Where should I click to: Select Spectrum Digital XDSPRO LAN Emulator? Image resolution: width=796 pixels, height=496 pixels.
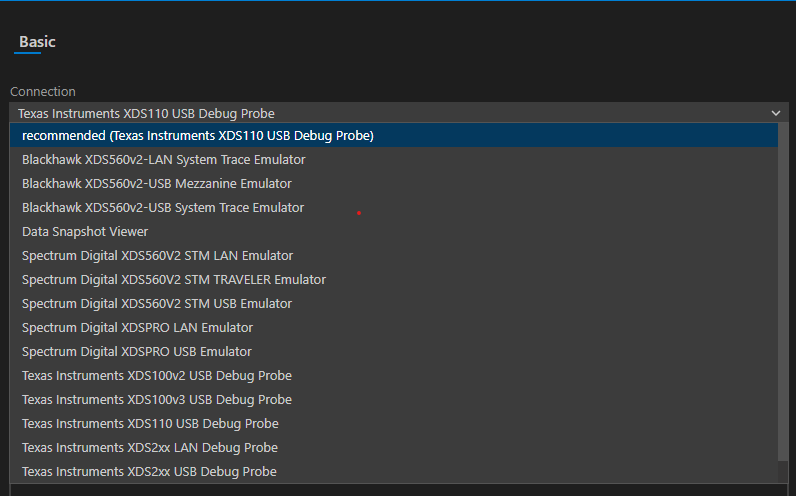click(137, 328)
